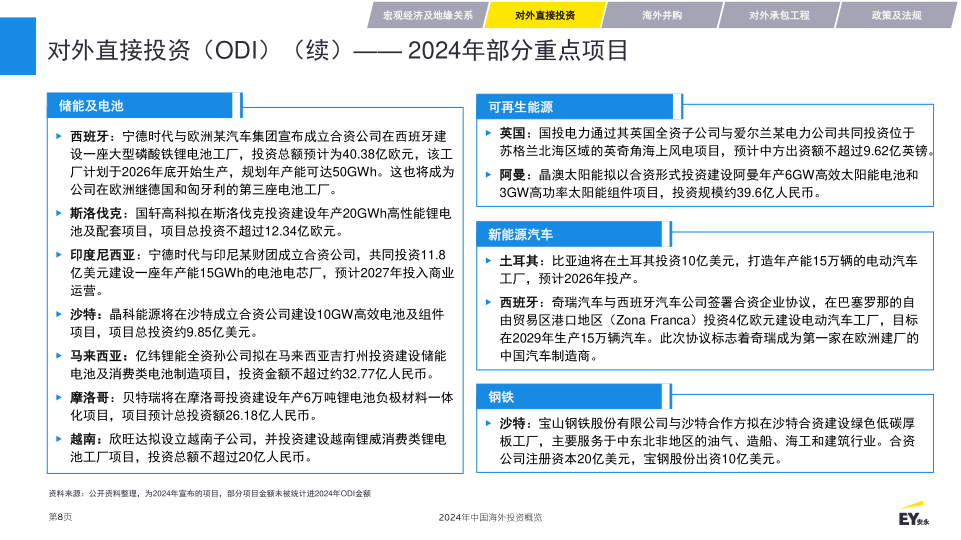Click the 越南 bullet about 欣旺达

point(258,448)
